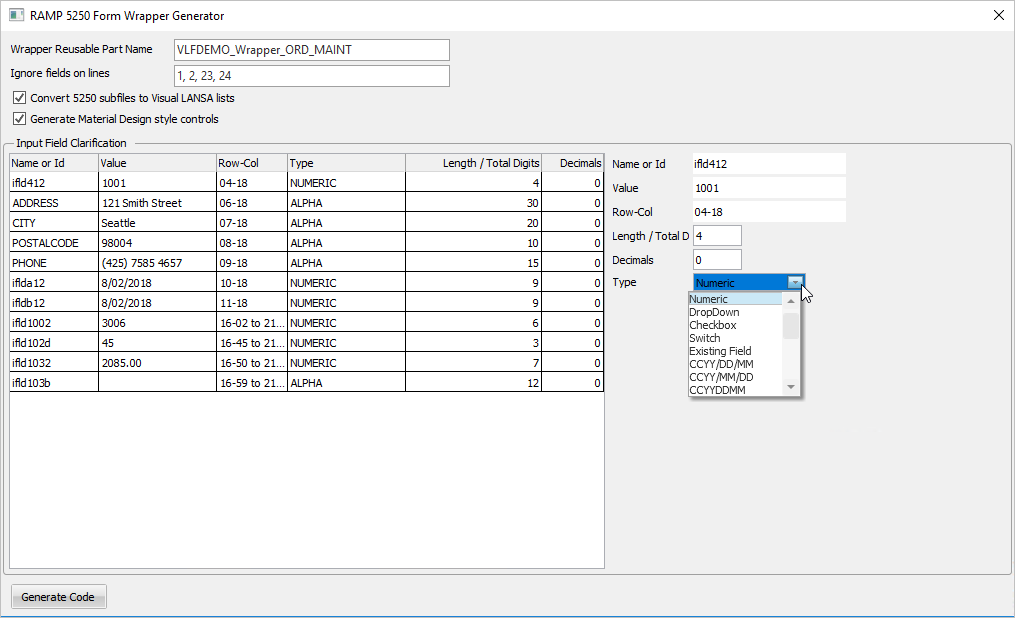Click the Wrapper Reusable Part Name field

311,50
